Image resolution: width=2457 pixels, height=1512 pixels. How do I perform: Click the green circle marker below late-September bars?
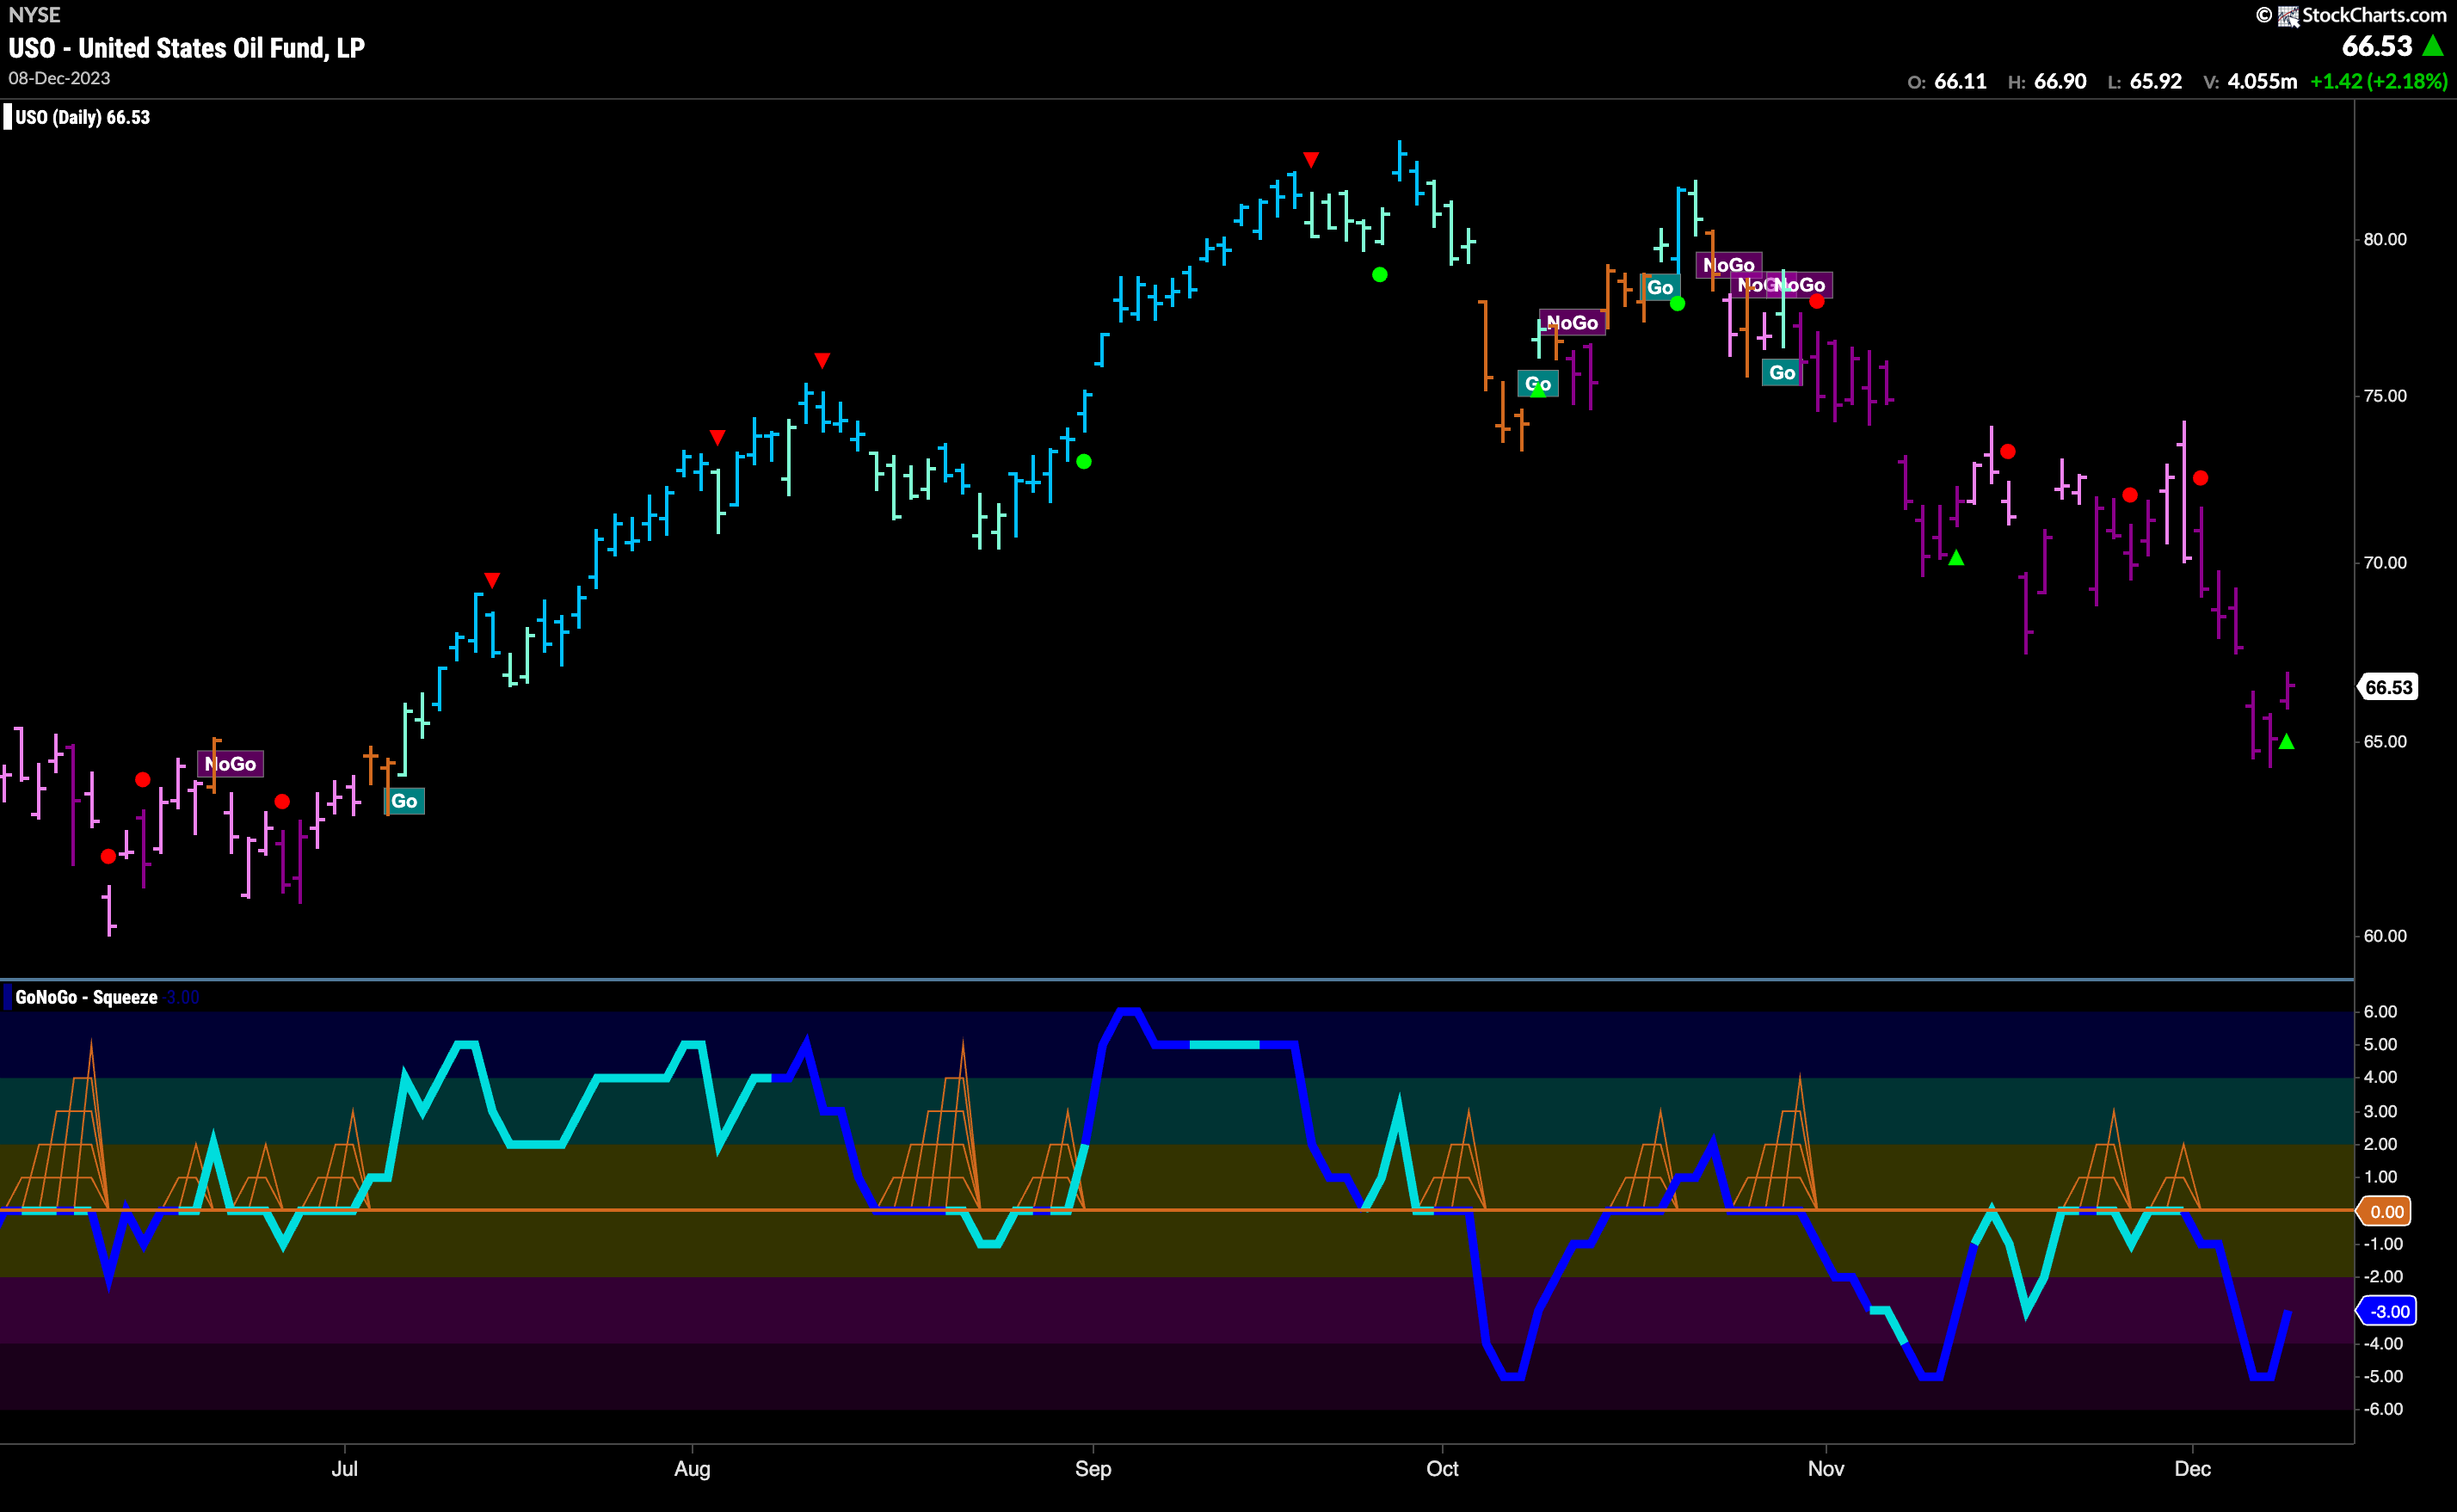coord(1380,274)
